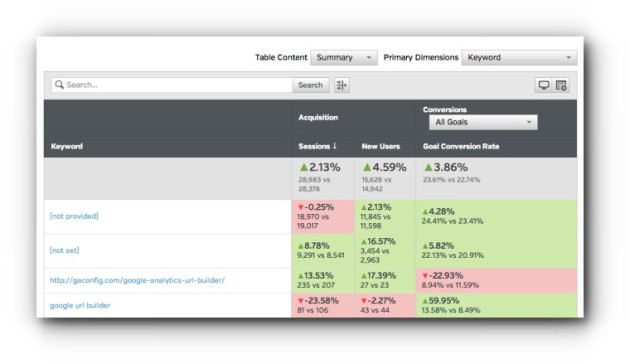This screenshot has width=630, height=364.
Task: Click the -23.58% sessions cell
Action: point(323,305)
